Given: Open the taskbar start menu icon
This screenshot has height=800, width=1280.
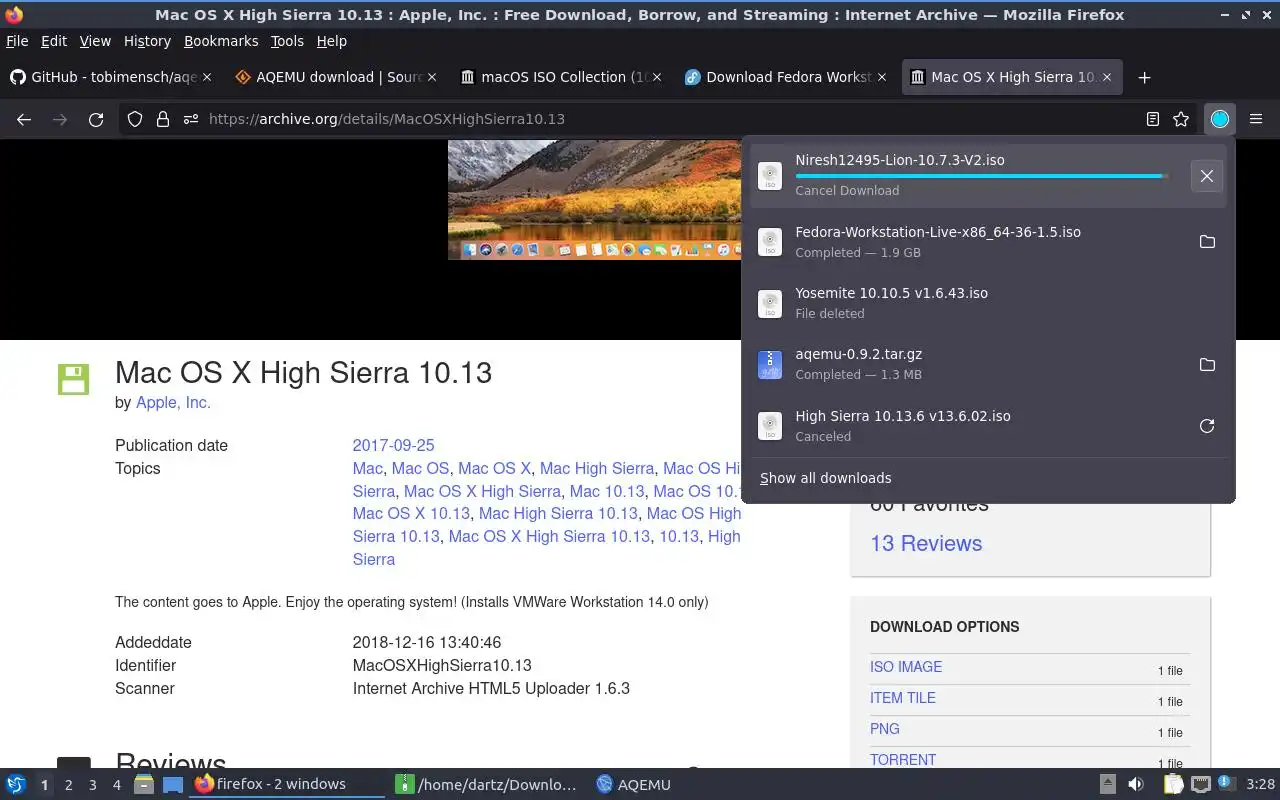Looking at the screenshot, I should [16, 785].
